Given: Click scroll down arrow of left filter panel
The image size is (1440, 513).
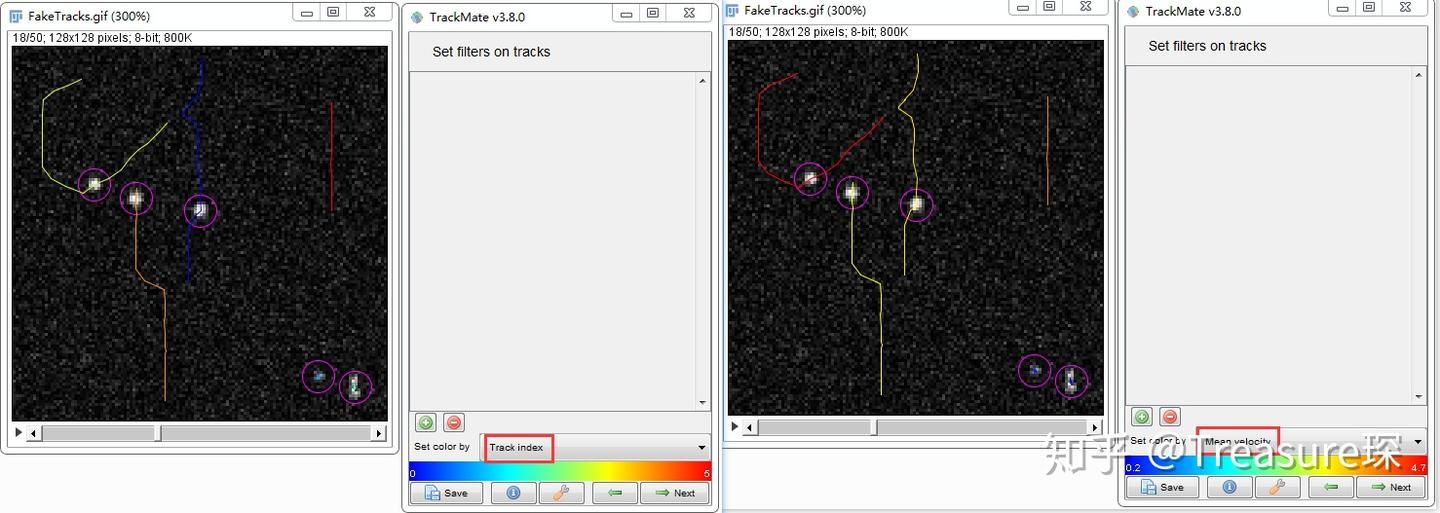Looking at the screenshot, I should coord(703,403).
